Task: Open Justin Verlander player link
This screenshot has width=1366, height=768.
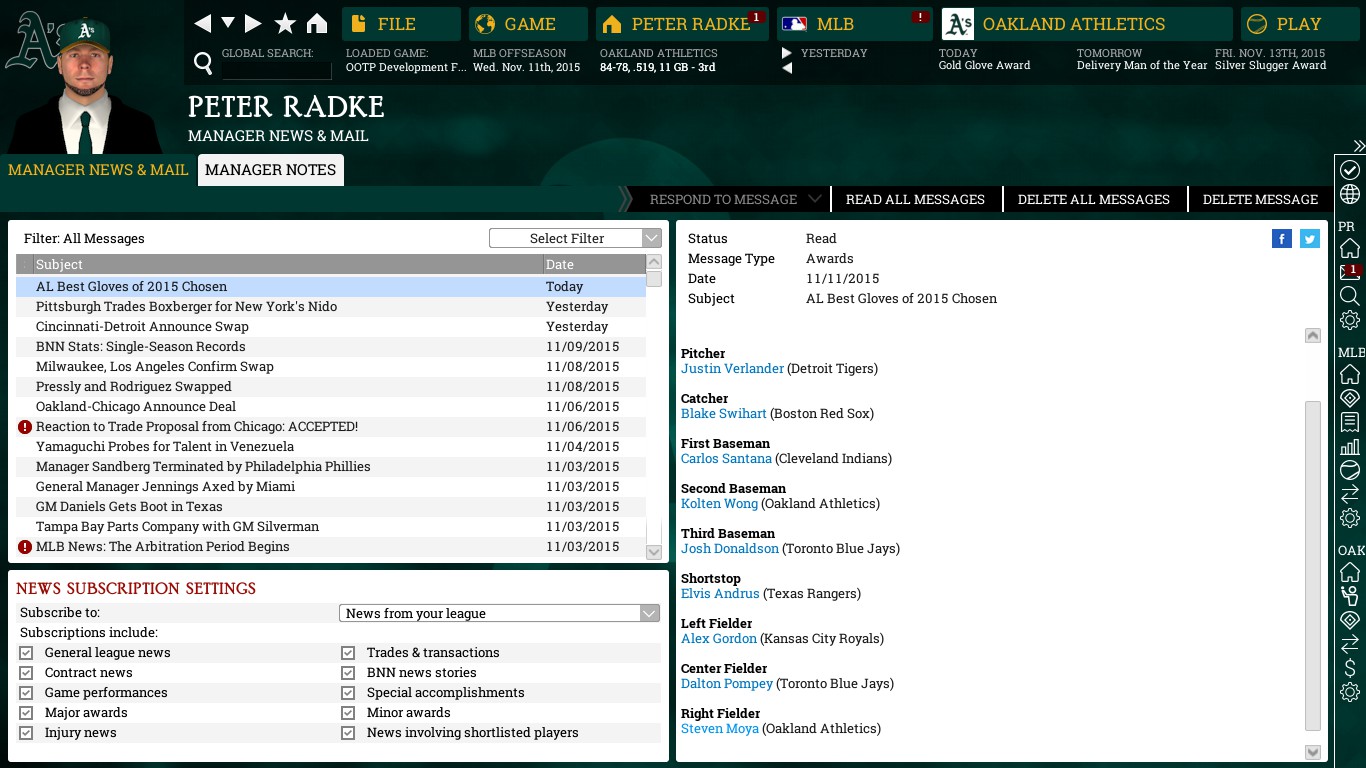Action: [732, 369]
